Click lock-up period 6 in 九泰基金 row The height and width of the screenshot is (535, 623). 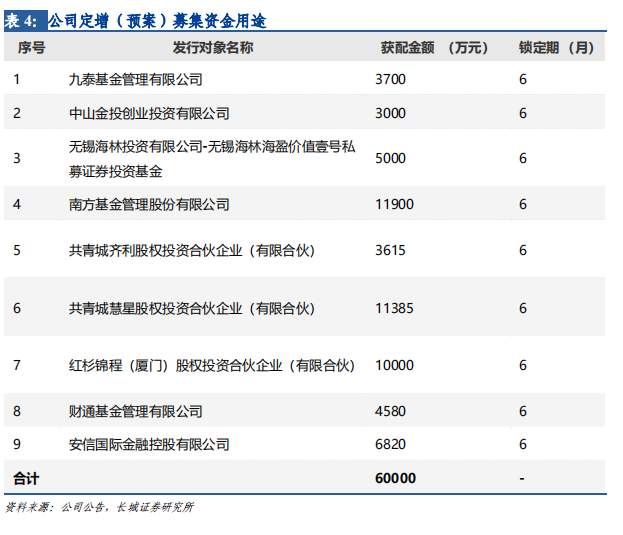(523, 79)
